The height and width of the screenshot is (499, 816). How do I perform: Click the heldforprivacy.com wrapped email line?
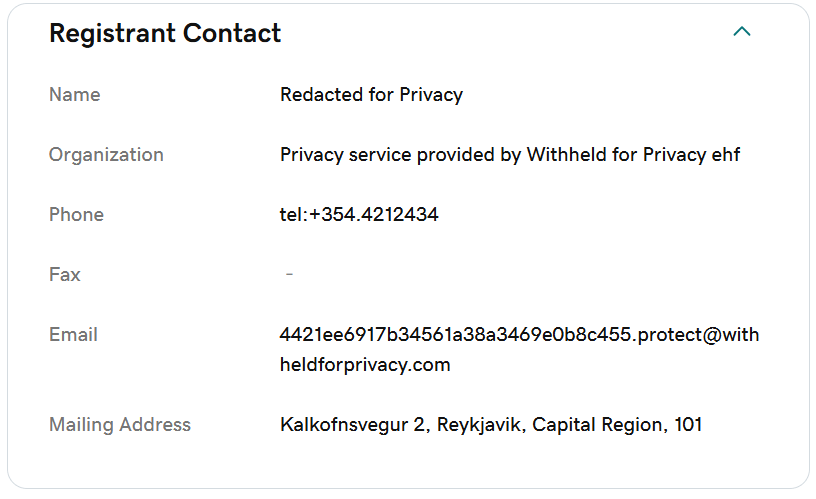click(365, 365)
